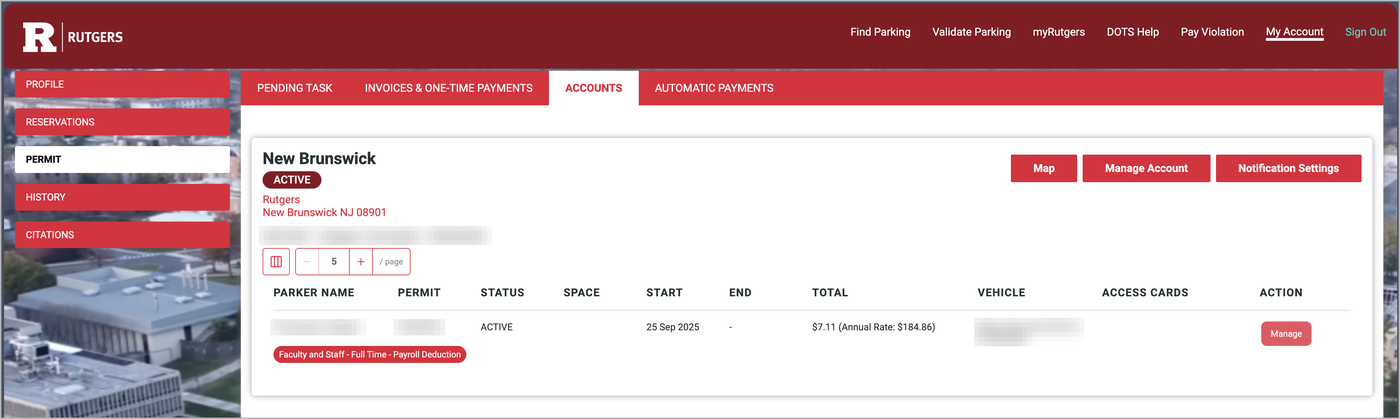
Task: Click Status column header
Action: (503, 293)
